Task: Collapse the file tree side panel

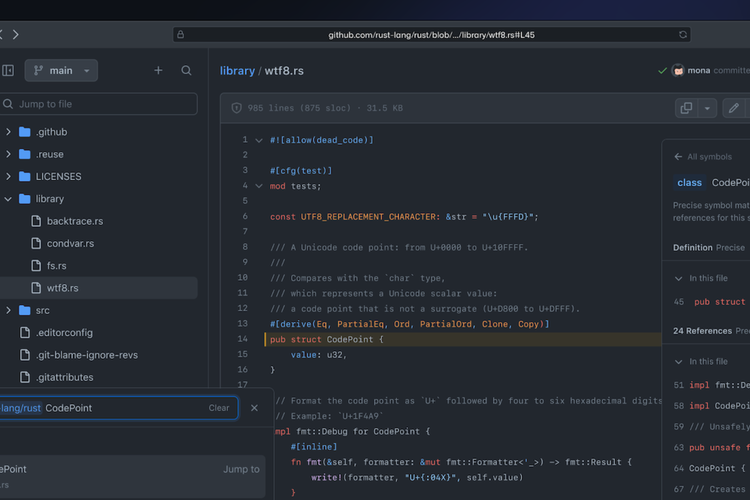Action: click(8, 71)
